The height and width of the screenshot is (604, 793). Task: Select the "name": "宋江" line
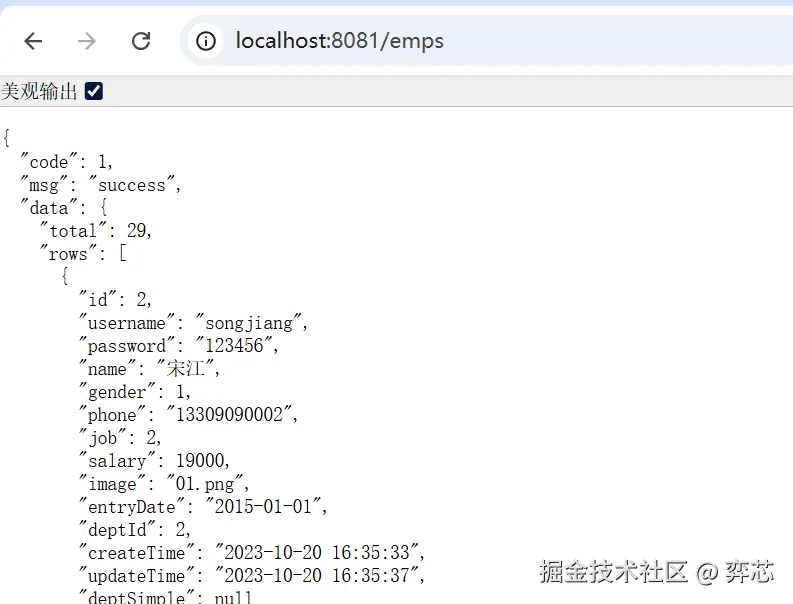(149, 369)
